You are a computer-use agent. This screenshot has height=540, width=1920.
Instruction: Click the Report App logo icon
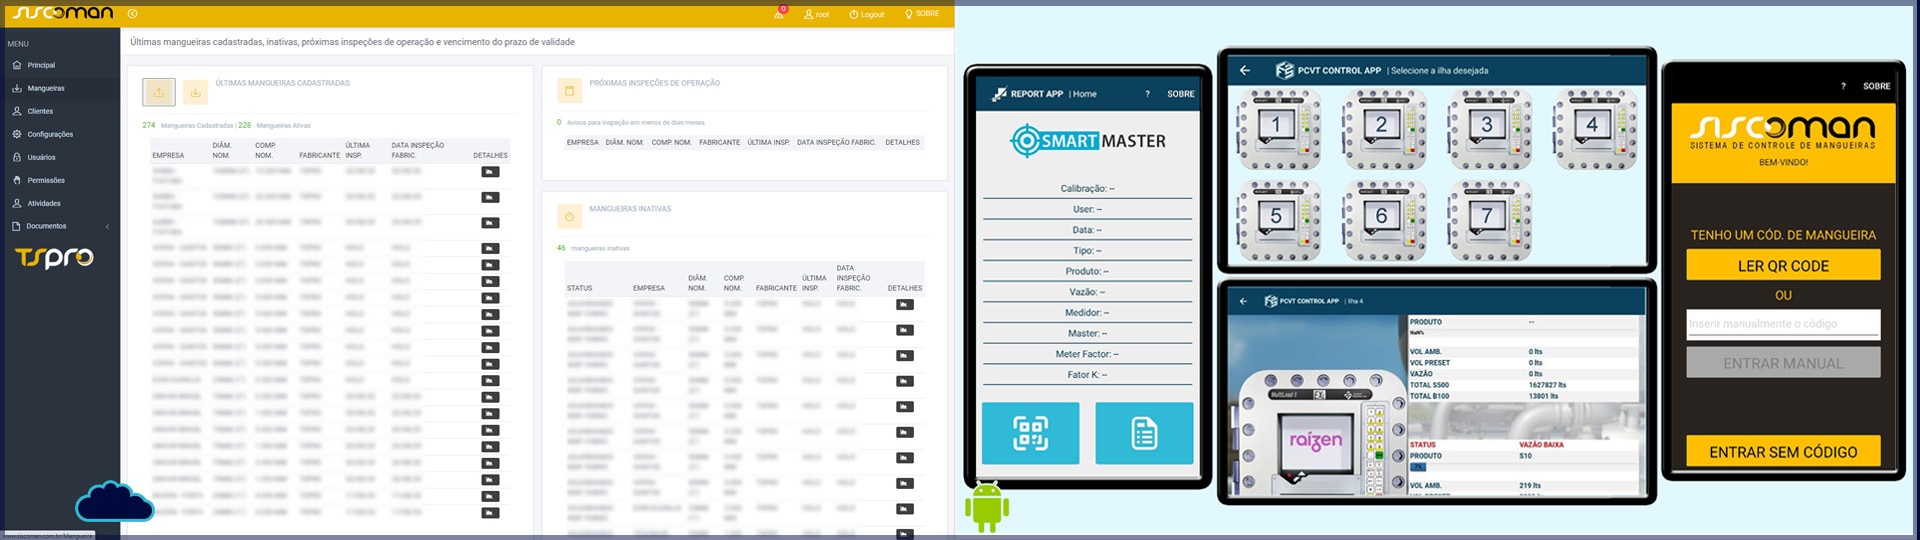click(x=999, y=94)
